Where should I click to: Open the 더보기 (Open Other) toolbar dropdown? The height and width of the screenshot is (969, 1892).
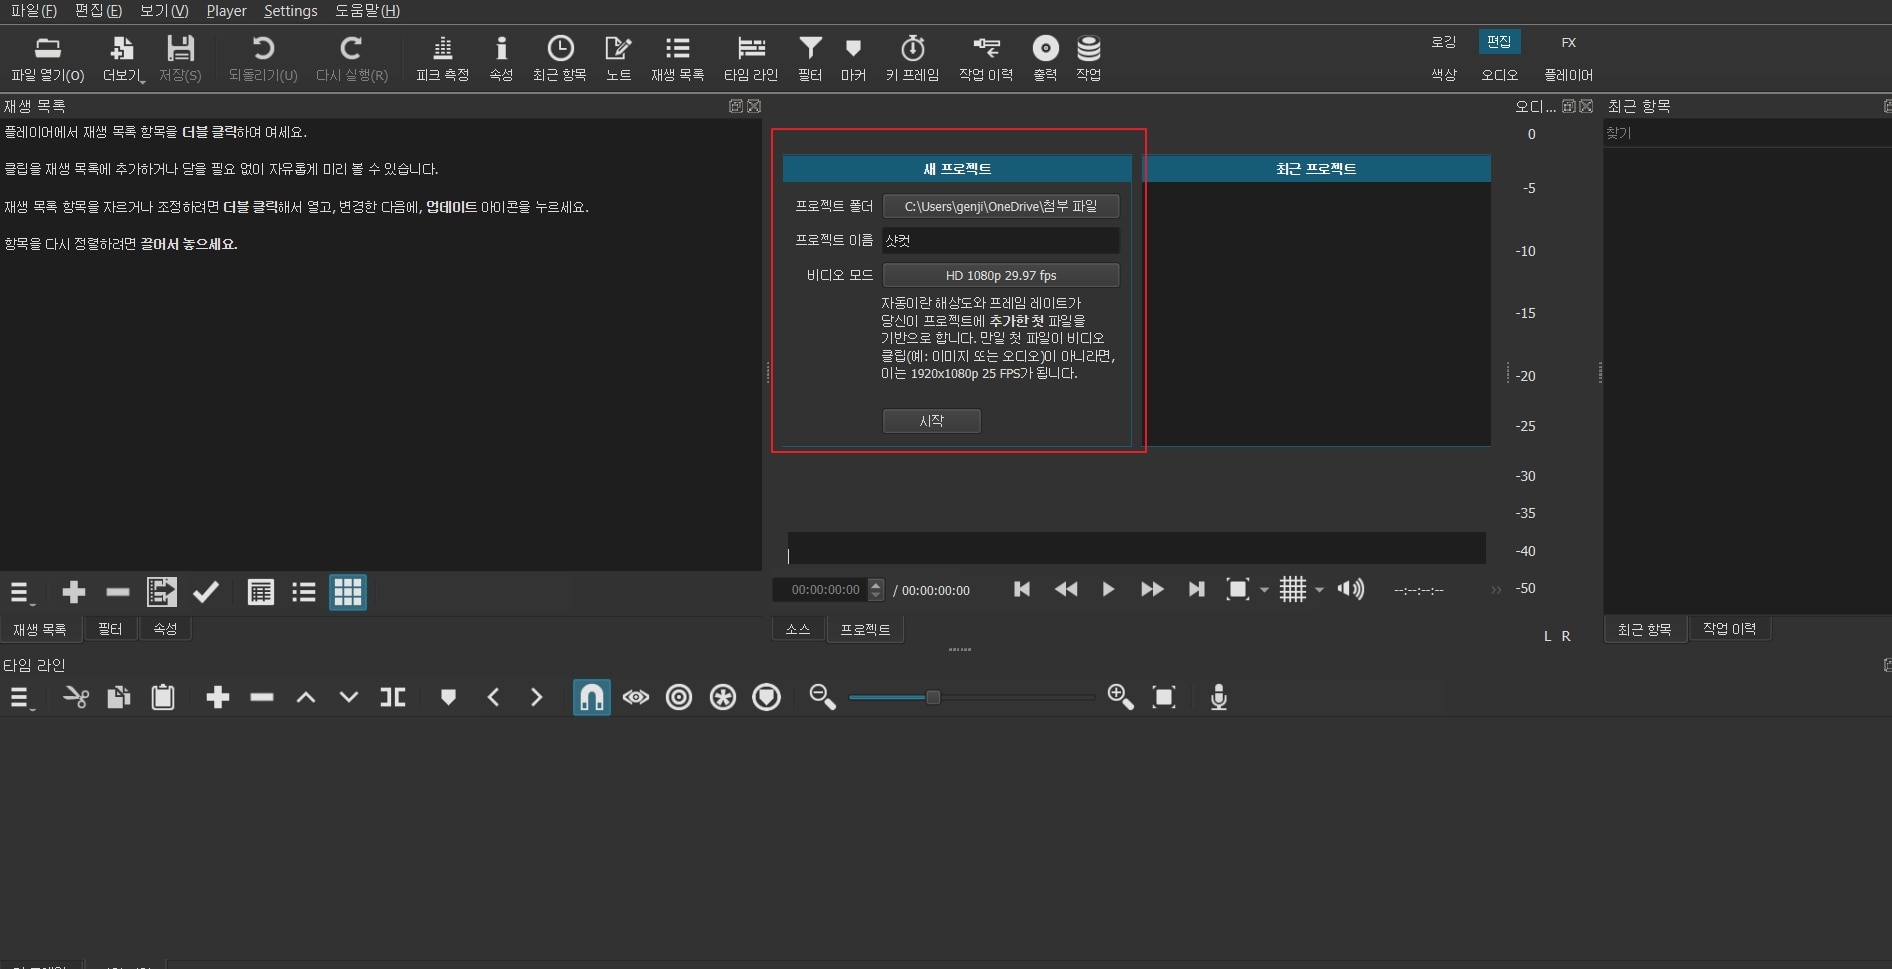pyautogui.click(x=123, y=59)
